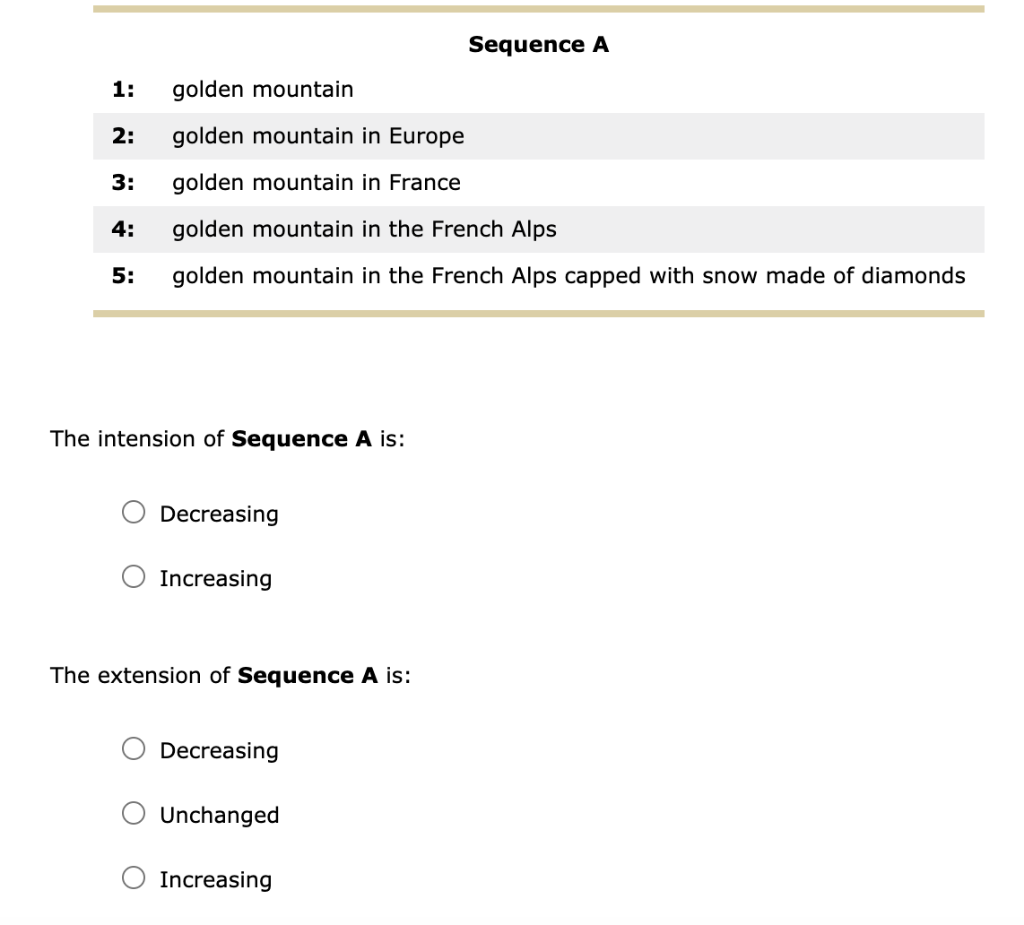Select Increasing for the intension question
This screenshot has height=925, width=1024.
click(133, 576)
